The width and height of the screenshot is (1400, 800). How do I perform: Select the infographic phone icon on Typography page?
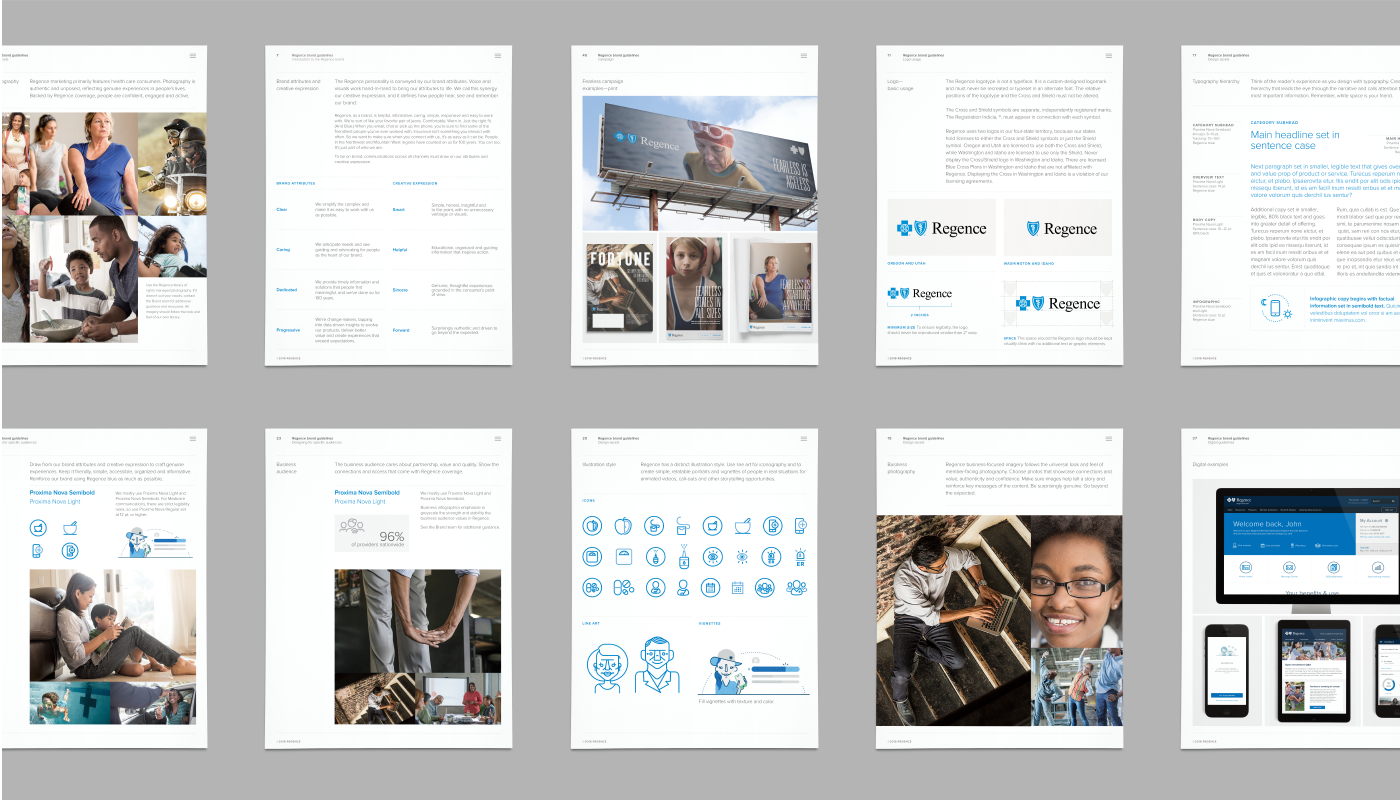(x=1276, y=308)
